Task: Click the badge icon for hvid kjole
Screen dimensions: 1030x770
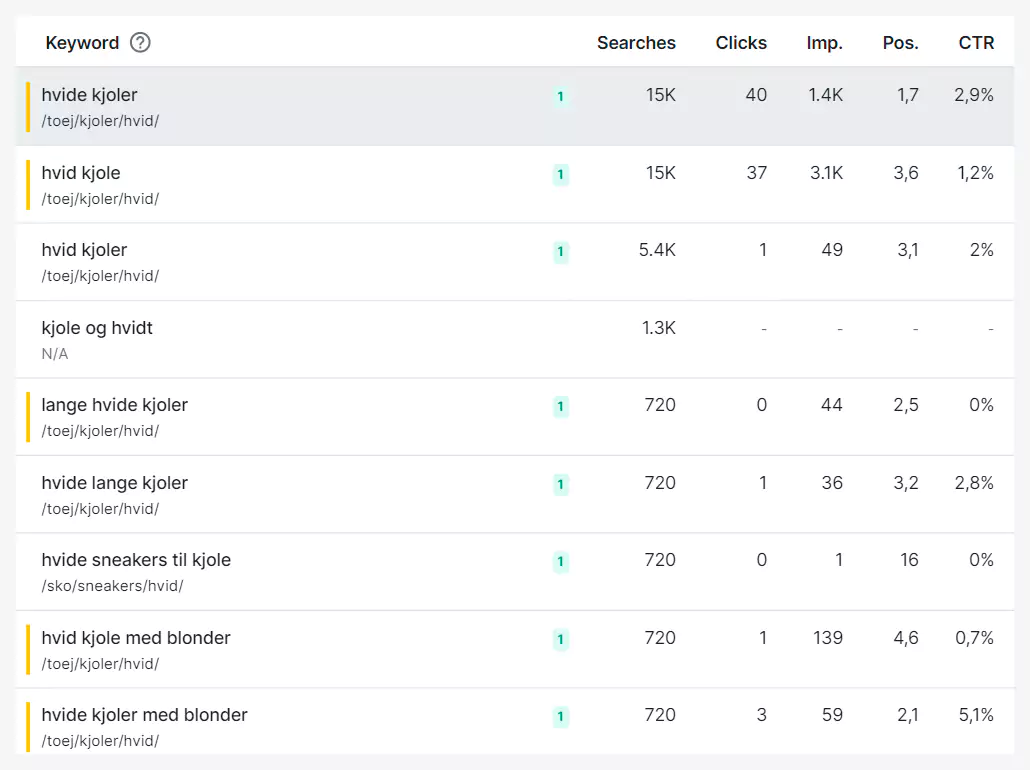Action: [x=560, y=175]
